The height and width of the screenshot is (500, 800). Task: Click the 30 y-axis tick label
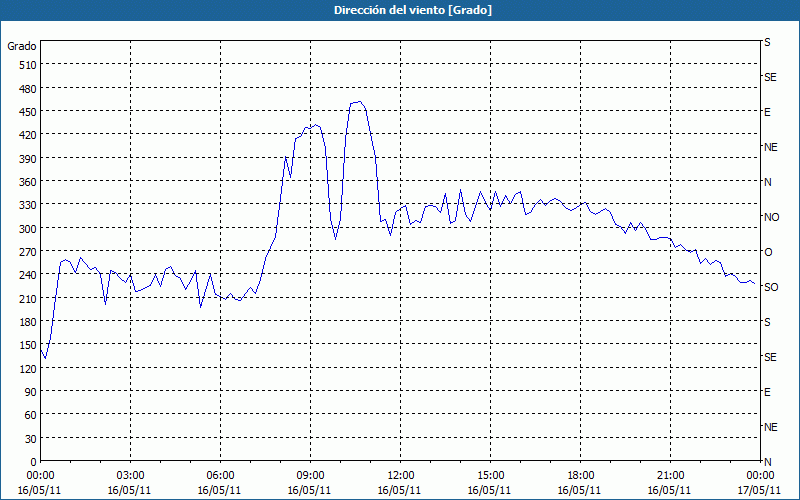point(31,439)
